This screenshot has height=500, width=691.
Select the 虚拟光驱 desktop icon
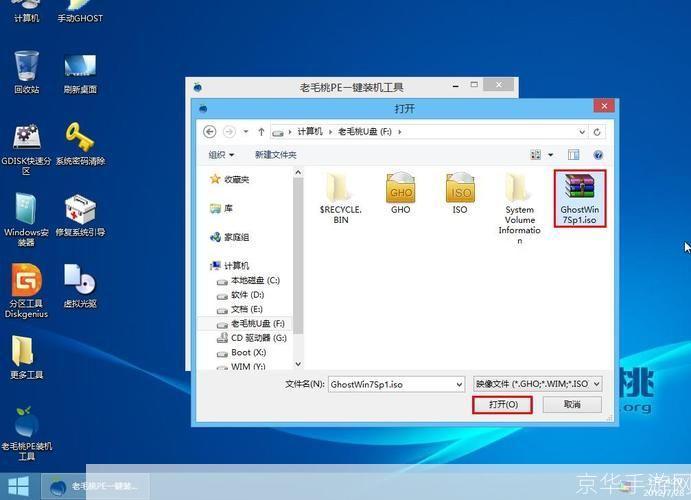80,286
